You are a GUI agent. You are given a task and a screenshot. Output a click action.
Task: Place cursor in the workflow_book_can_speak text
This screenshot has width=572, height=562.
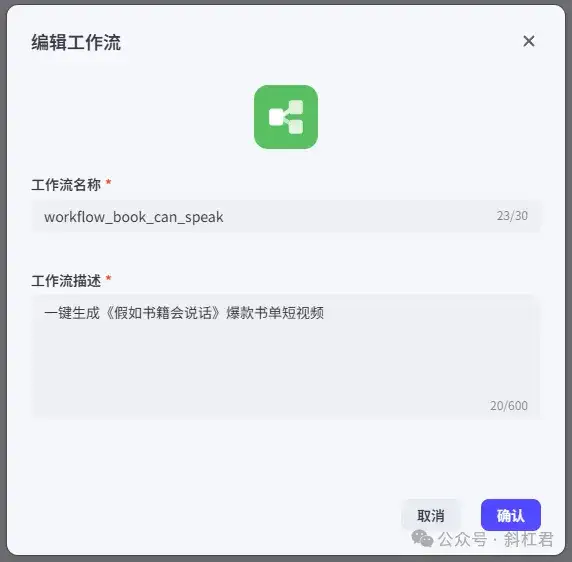[x=134, y=217]
